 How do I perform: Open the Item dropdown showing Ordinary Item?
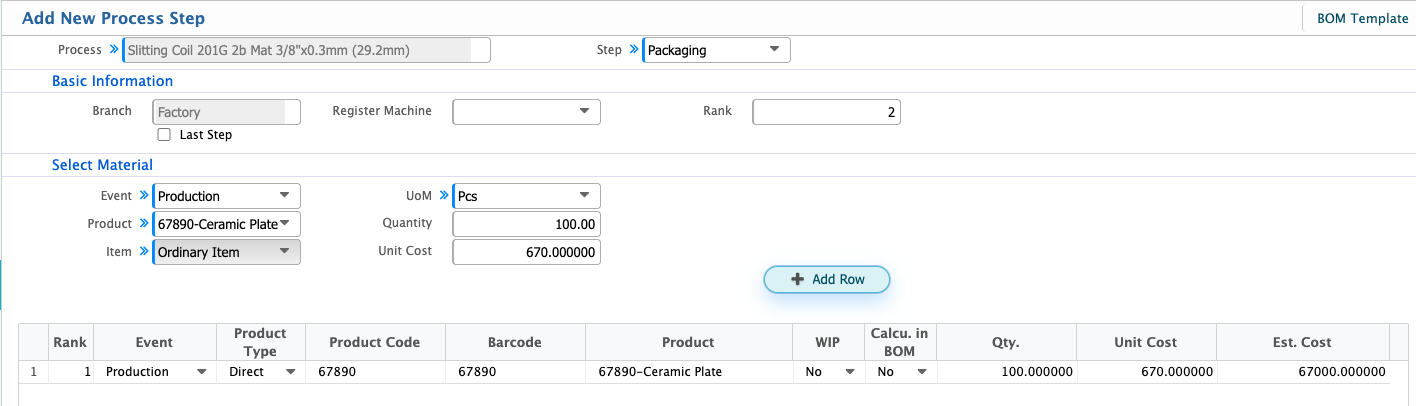point(227,252)
